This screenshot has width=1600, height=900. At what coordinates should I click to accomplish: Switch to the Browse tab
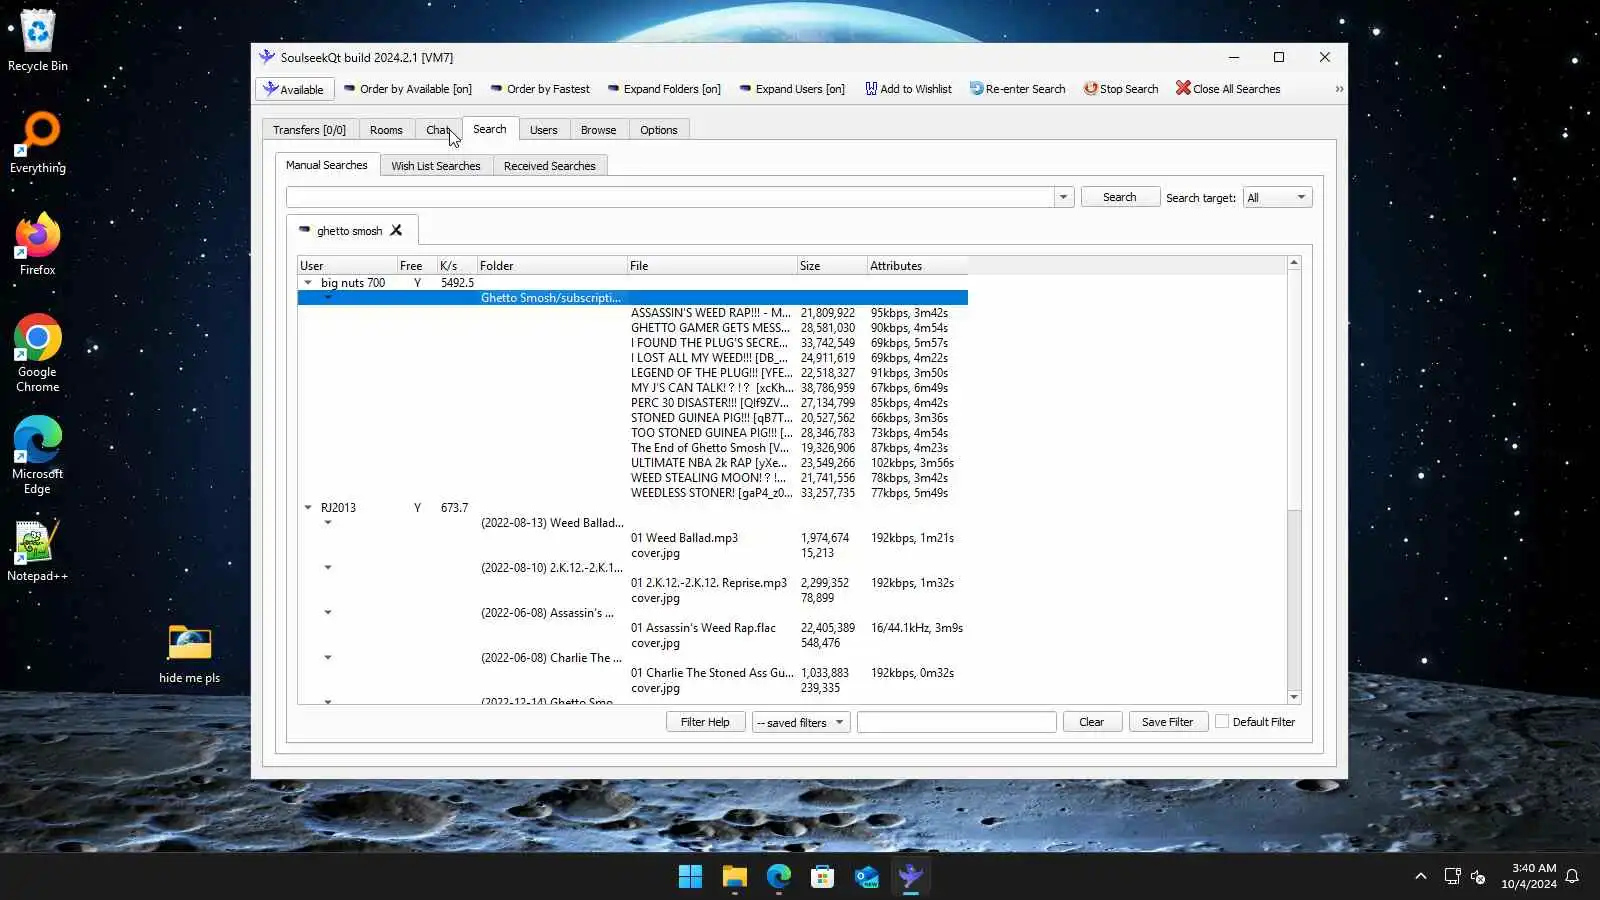(x=598, y=130)
